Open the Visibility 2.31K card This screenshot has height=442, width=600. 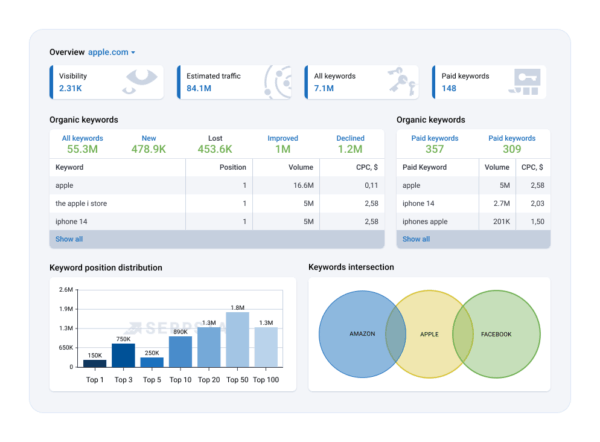pyautogui.click(x=107, y=82)
